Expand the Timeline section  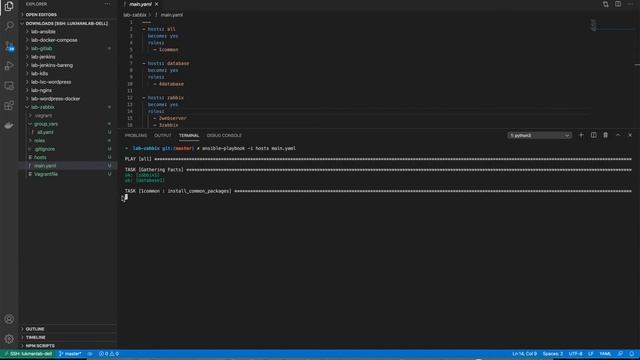click(67, 337)
